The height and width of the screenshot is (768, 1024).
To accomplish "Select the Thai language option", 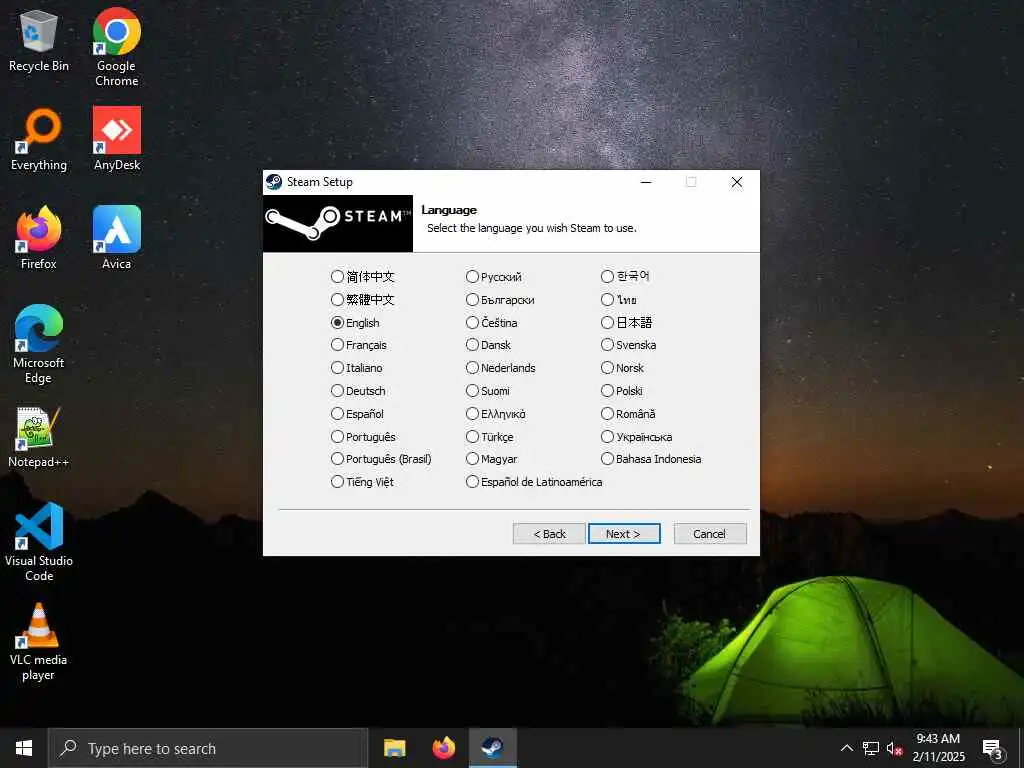I will tap(619, 300).
